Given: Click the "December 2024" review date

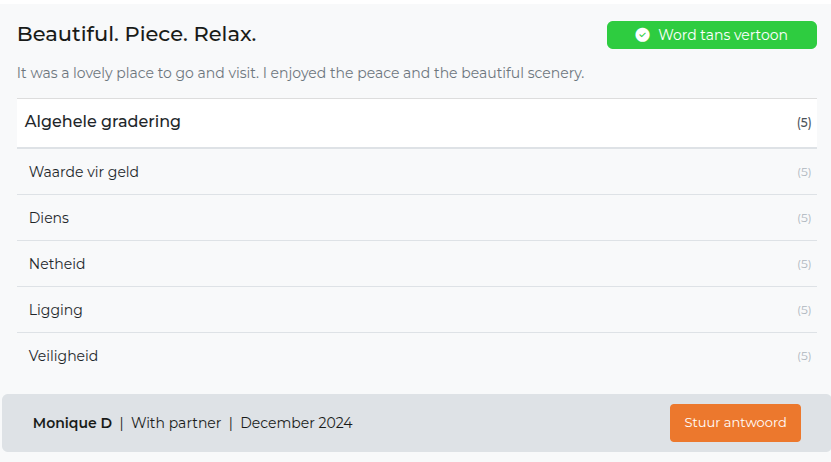Looking at the screenshot, I should [296, 423].
